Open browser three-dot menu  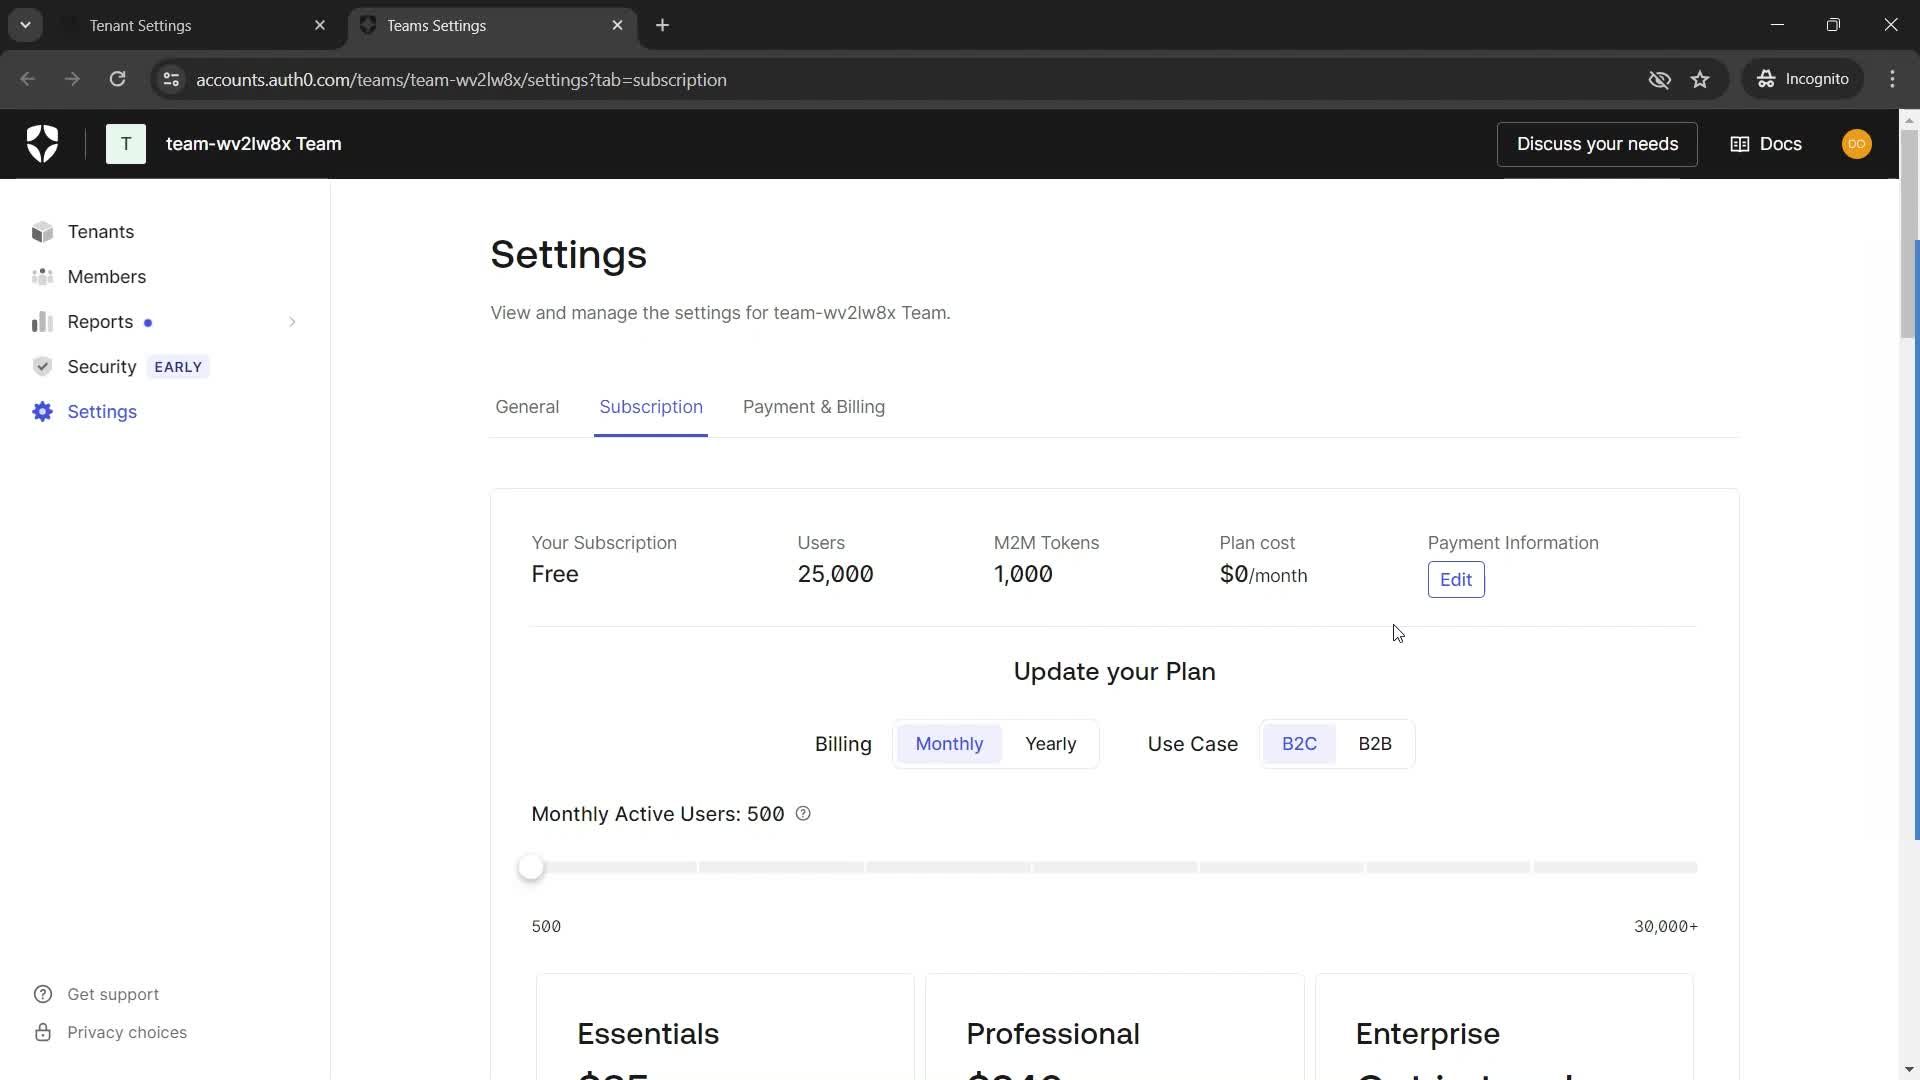pyautogui.click(x=1892, y=79)
